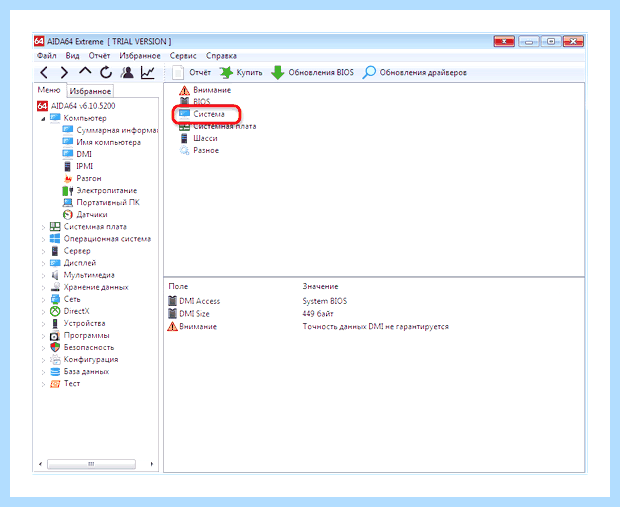Open the graph chart toolbar icon
620x507 pixels.
pos(147,72)
